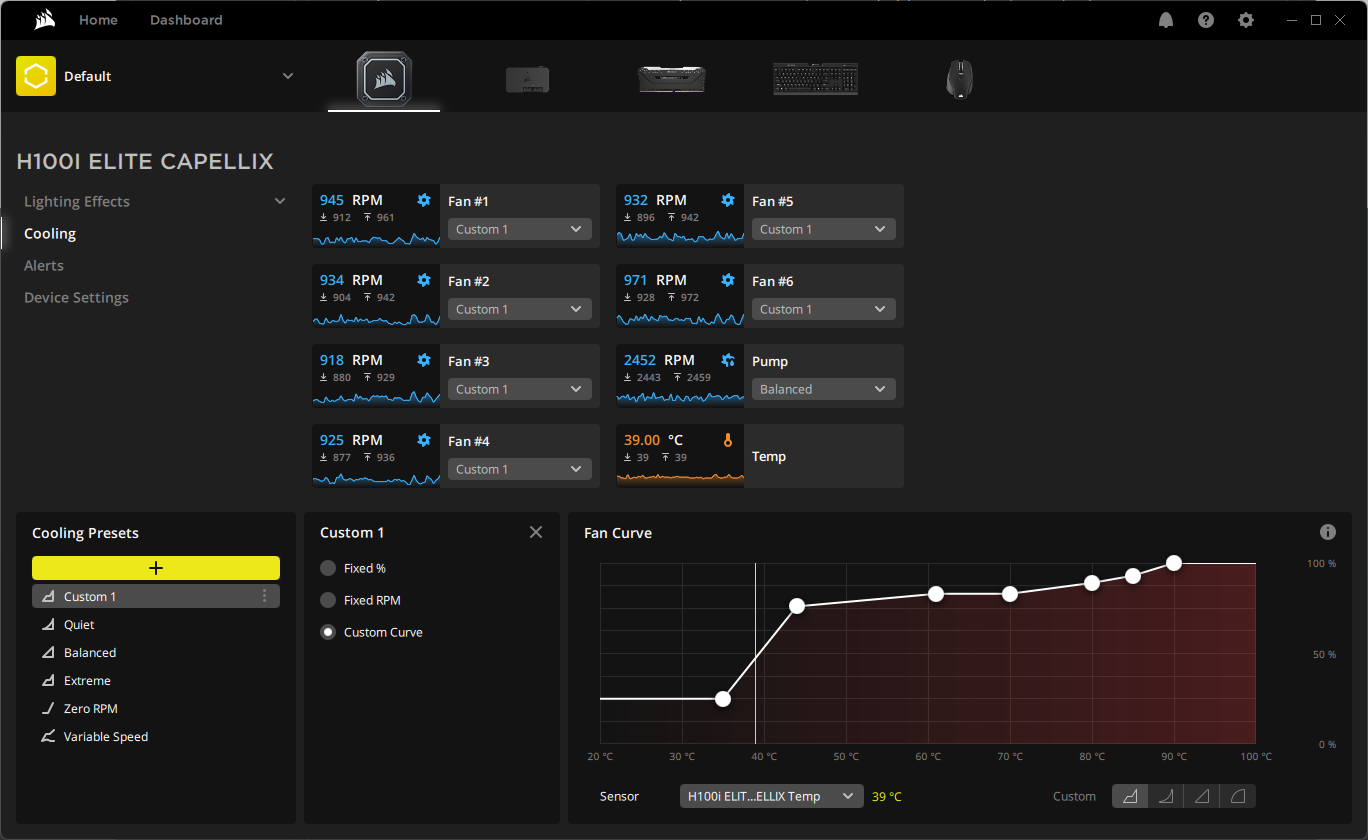This screenshot has height=840, width=1368.
Task: Click the Pump 2452 RPM graph tile
Action: pos(680,376)
